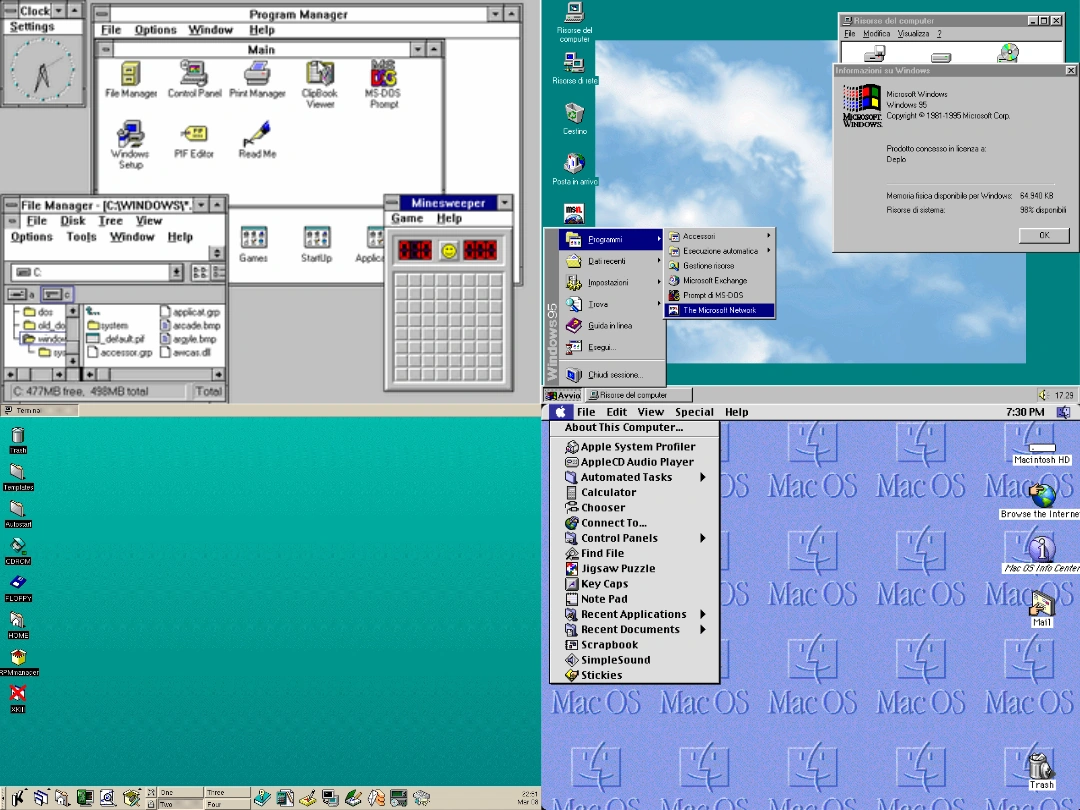This screenshot has height=810, width=1080.
Task: Open the KDE CDROM desktop icon
Action: (x=17, y=547)
